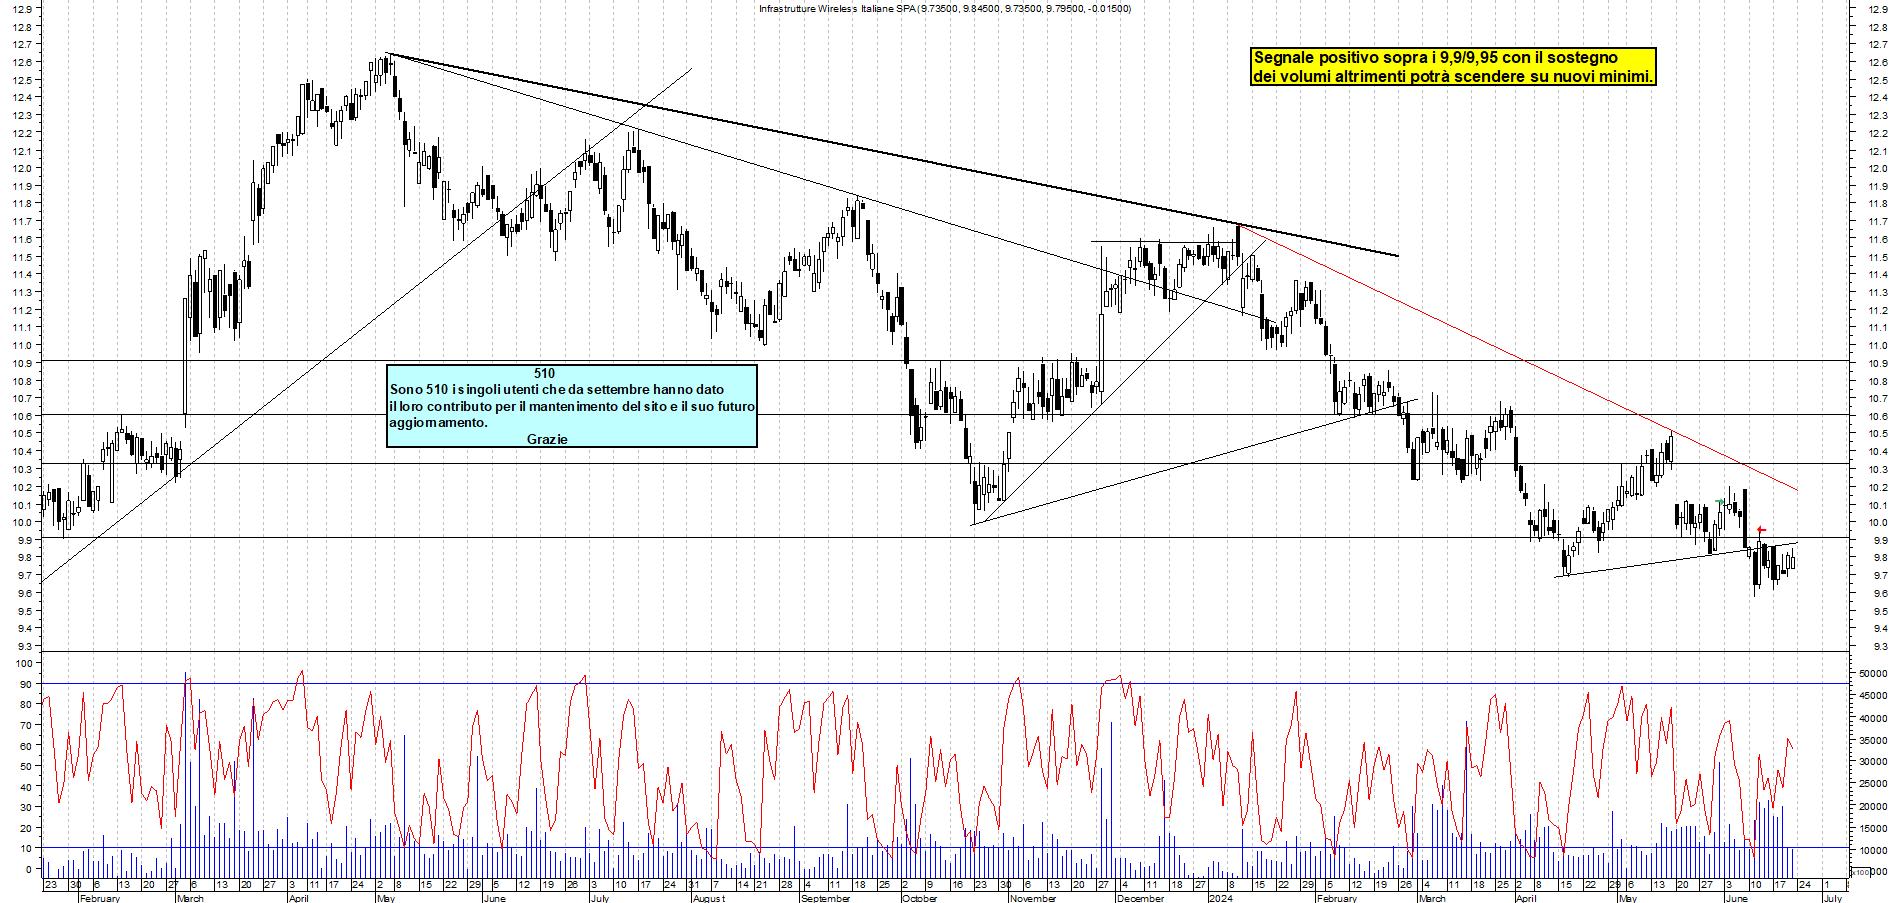The height and width of the screenshot is (903, 1890).
Task: Select the 'Sono 510 singoli utenti' message line
Action: [x=557, y=389]
